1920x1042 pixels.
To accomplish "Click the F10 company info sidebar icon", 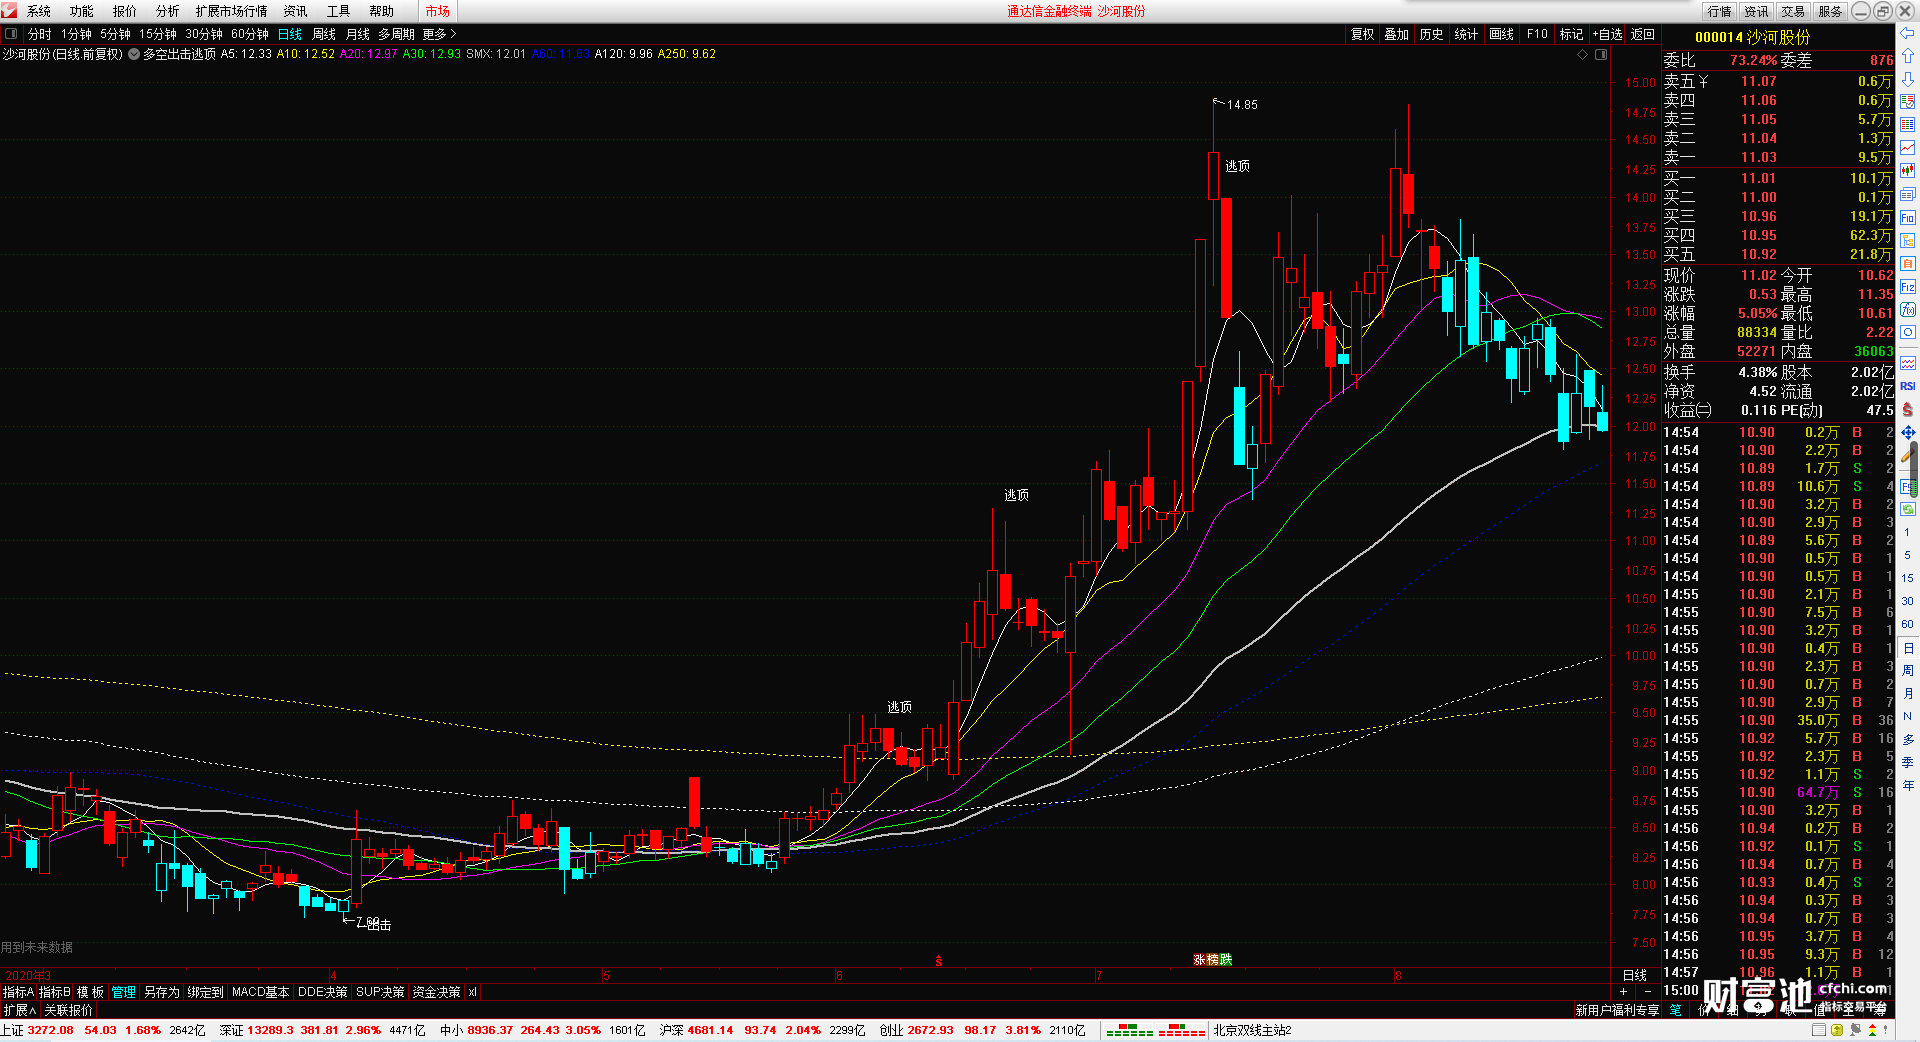I will tap(1907, 217).
